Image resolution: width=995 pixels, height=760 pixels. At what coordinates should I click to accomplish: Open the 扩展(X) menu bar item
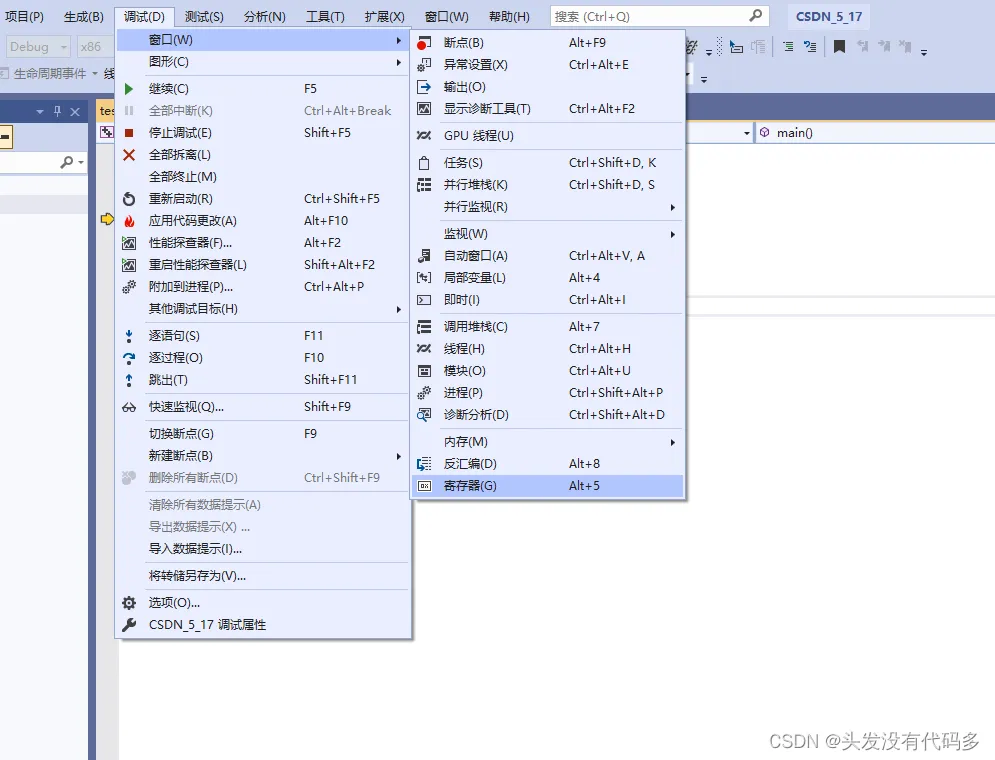click(x=385, y=17)
